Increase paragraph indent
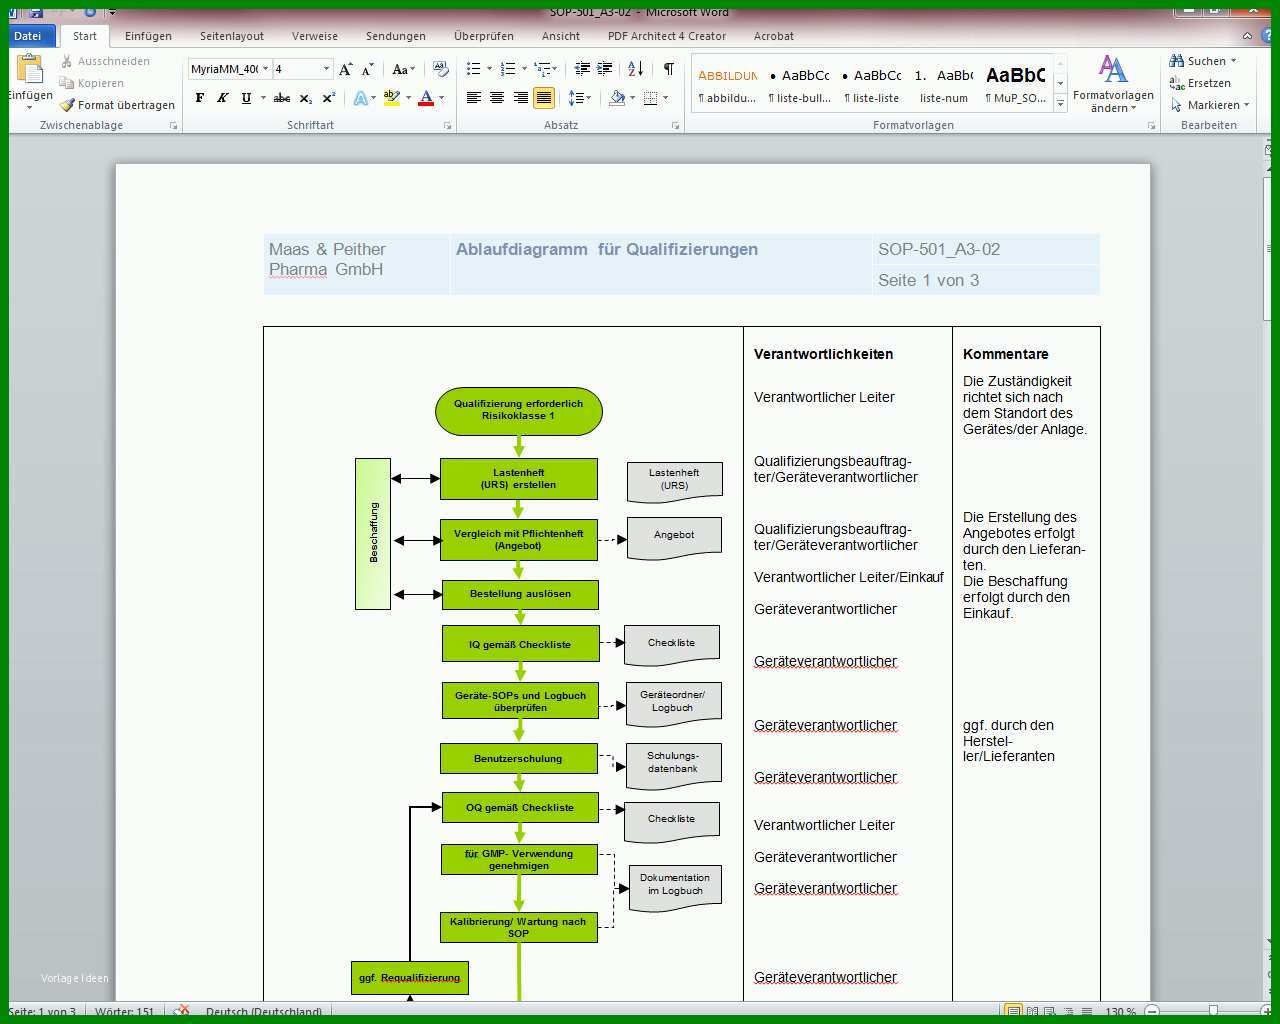Image resolution: width=1280 pixels, height=1024 pixels. point(605,69)
